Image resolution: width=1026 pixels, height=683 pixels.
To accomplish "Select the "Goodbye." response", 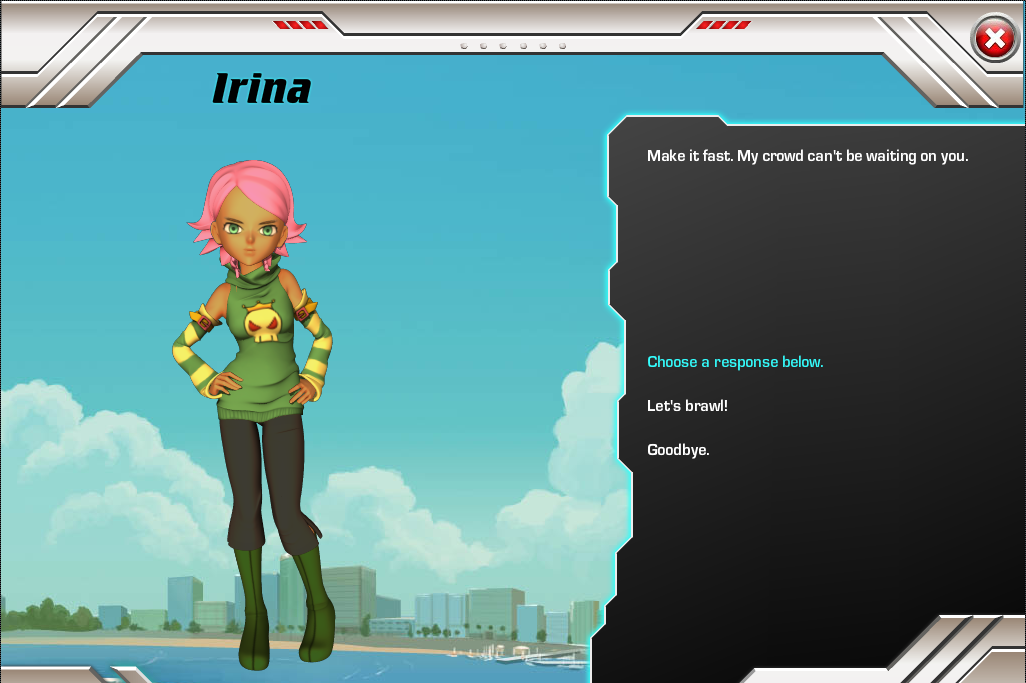I will point(678,450).
